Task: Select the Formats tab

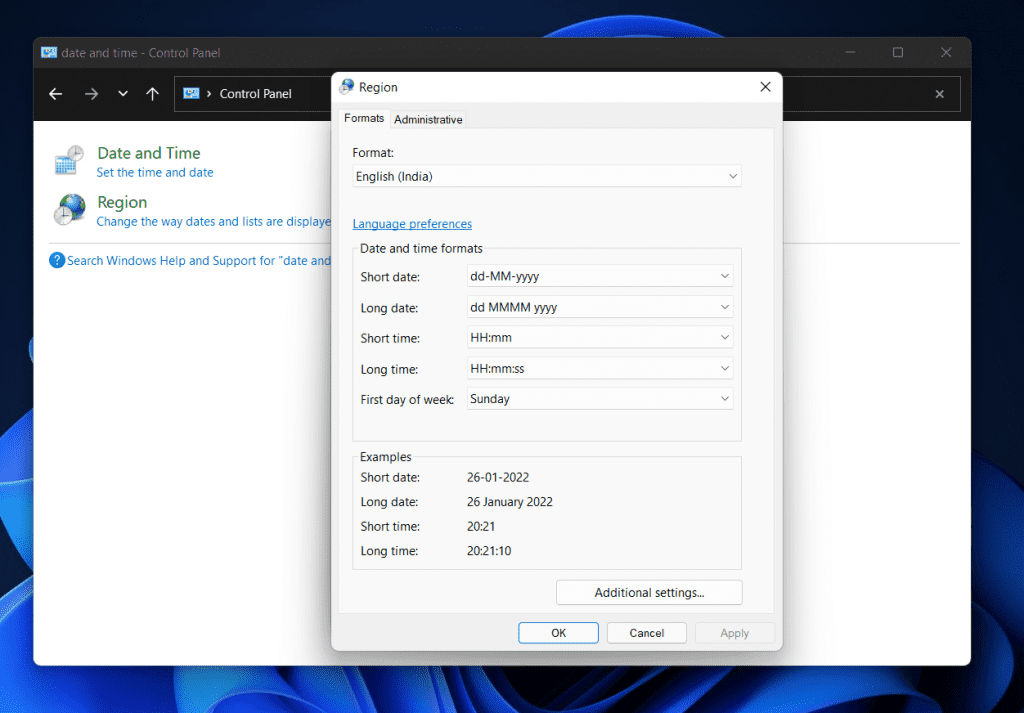Action: pos(364,118)
